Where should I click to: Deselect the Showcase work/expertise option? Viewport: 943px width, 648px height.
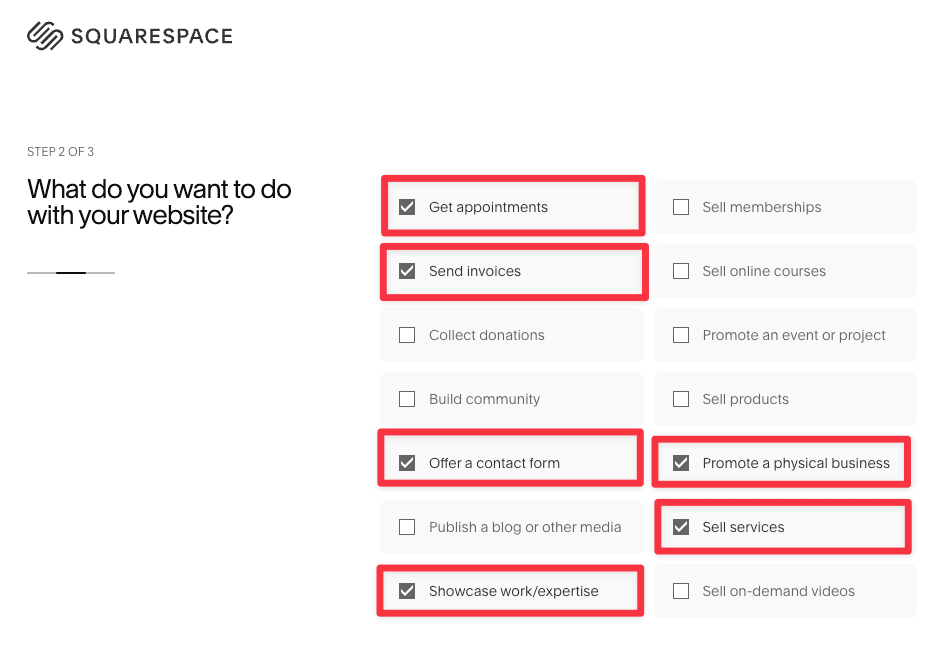(x=406, y=590)
